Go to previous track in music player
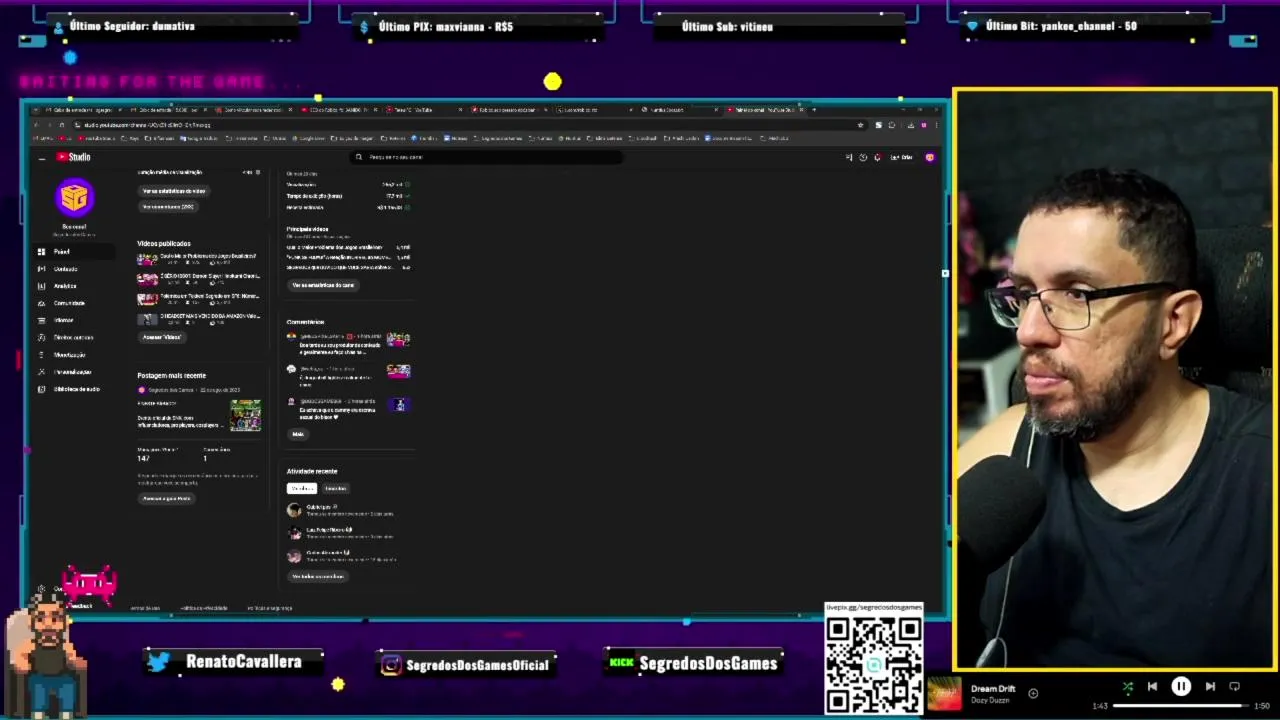The height and width of the screenshot is (720, 1280). click(1152, 687)
